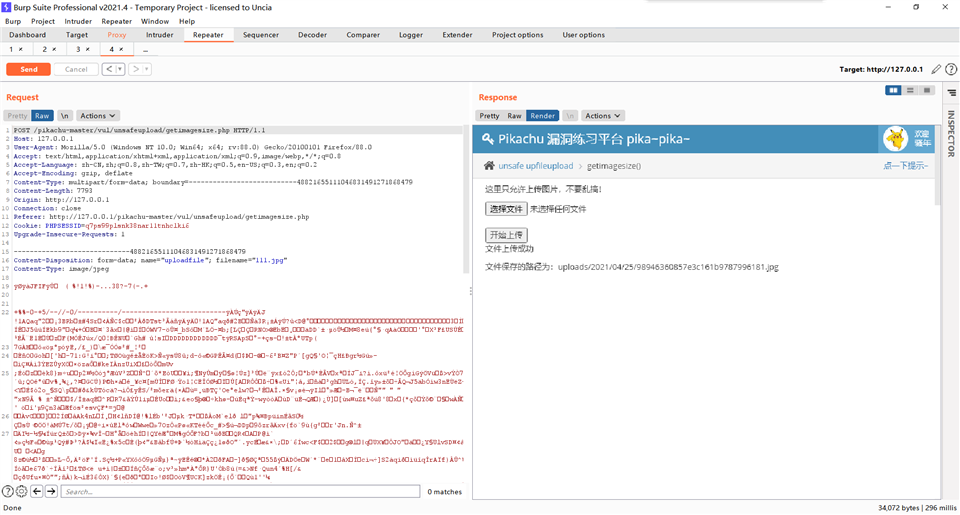Screen dimensions: 960x515
Task: Click the response panel vertical scrollbar
Action: click(x=937, y=165)
